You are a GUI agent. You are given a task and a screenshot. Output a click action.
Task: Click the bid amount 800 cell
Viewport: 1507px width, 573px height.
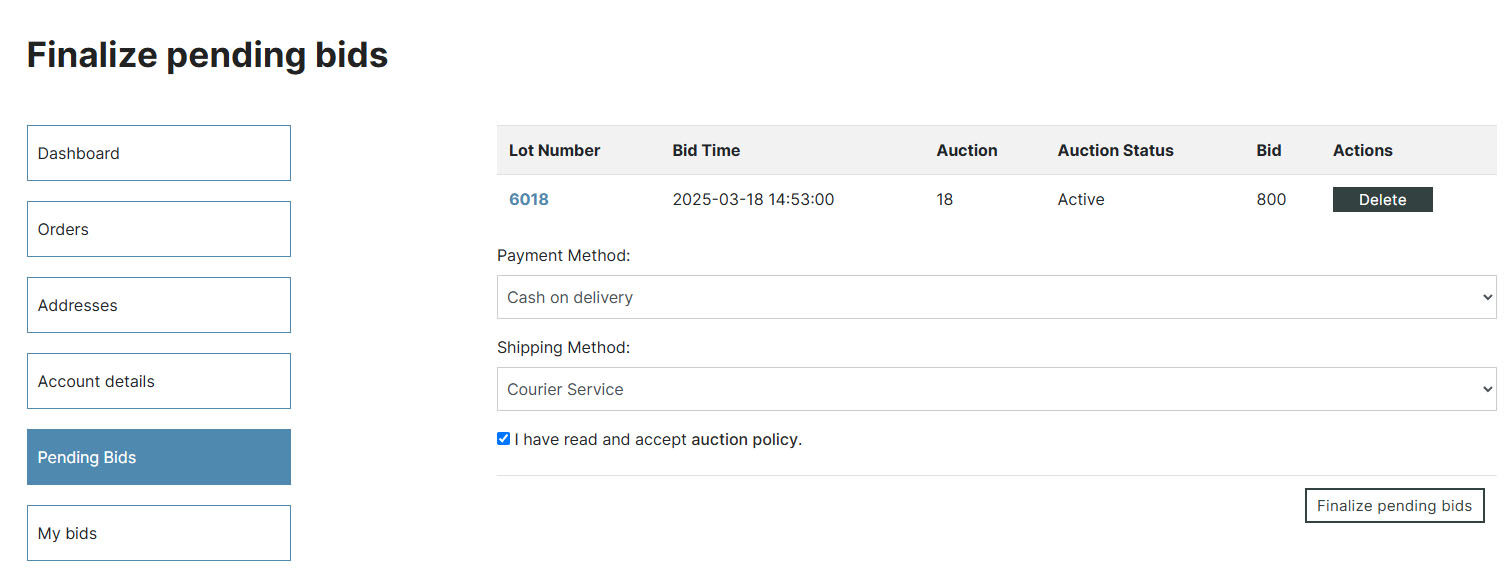click(x=1271, y=199)
